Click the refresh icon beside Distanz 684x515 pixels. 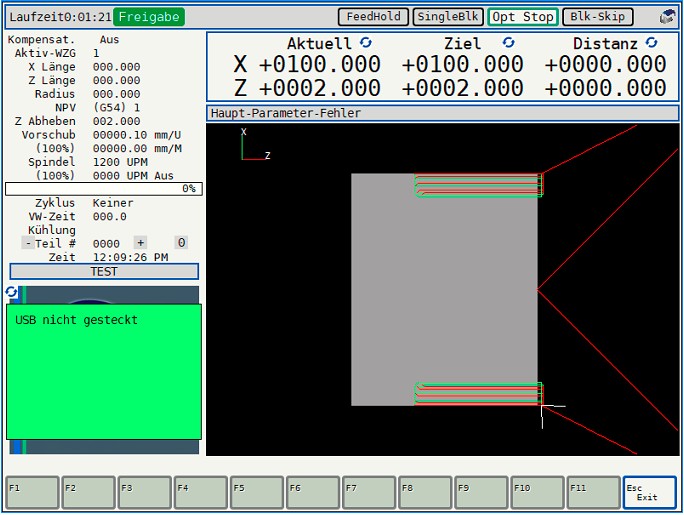point(651,42)
